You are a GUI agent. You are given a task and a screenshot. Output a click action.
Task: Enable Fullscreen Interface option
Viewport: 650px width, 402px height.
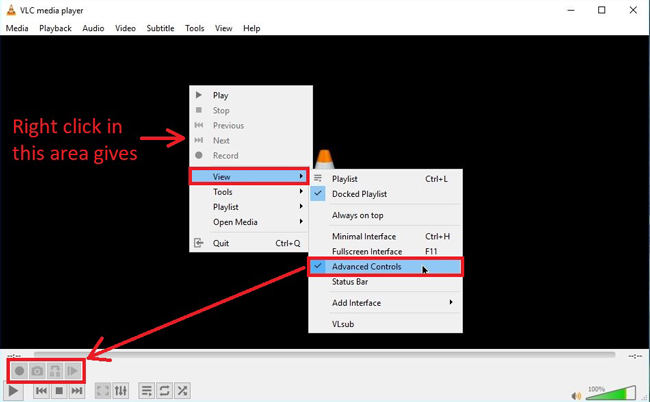tap(386, 251)
